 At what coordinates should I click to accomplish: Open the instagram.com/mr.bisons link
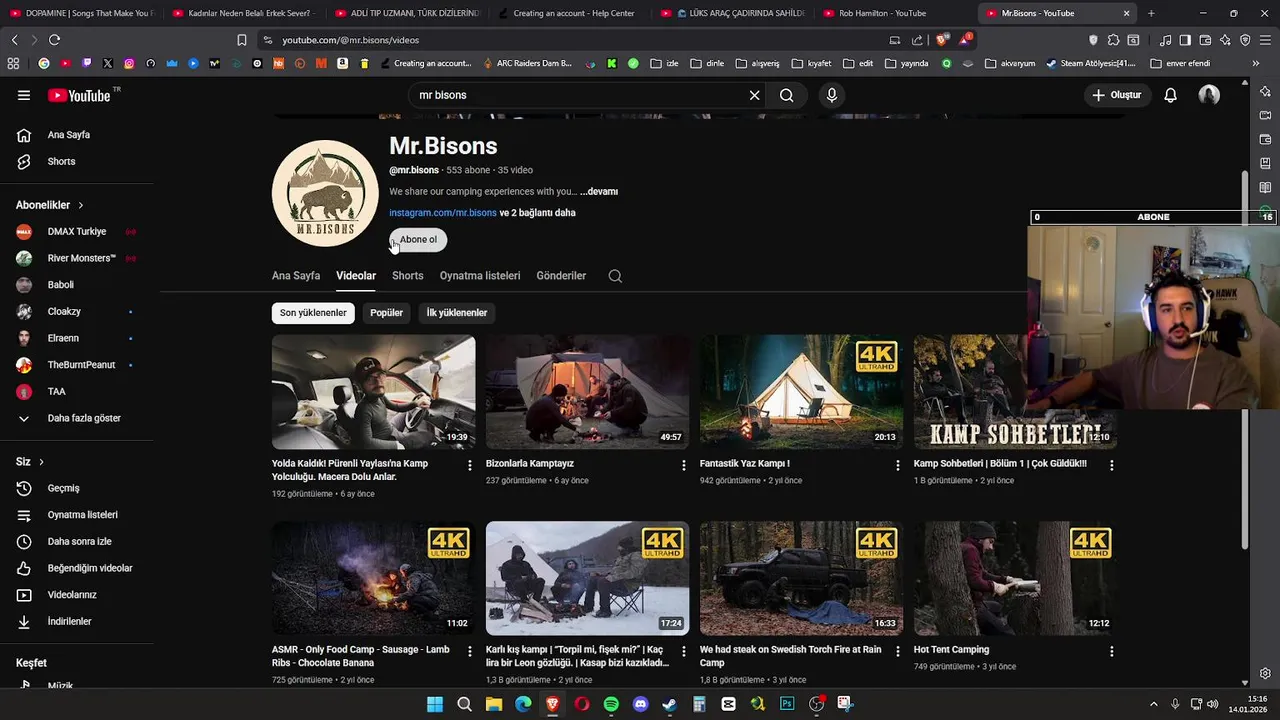(x=443, y=213)
